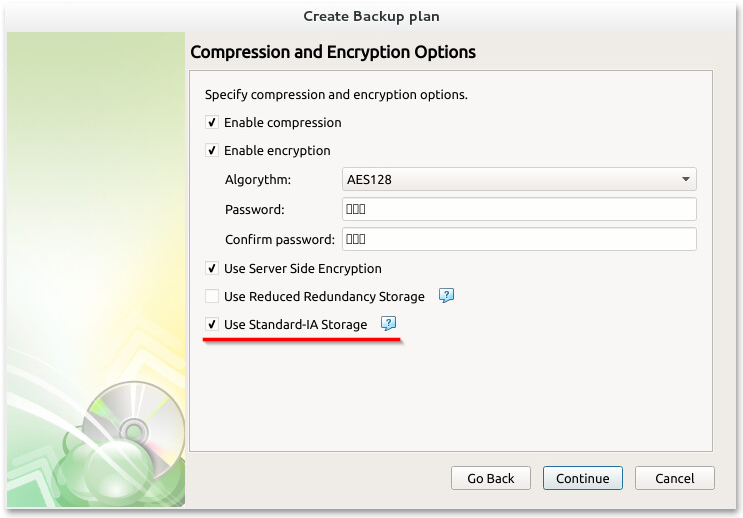Click the "Password:" label text
The image size is (743, 518).
pyautogui.click(x=255, y=210)
